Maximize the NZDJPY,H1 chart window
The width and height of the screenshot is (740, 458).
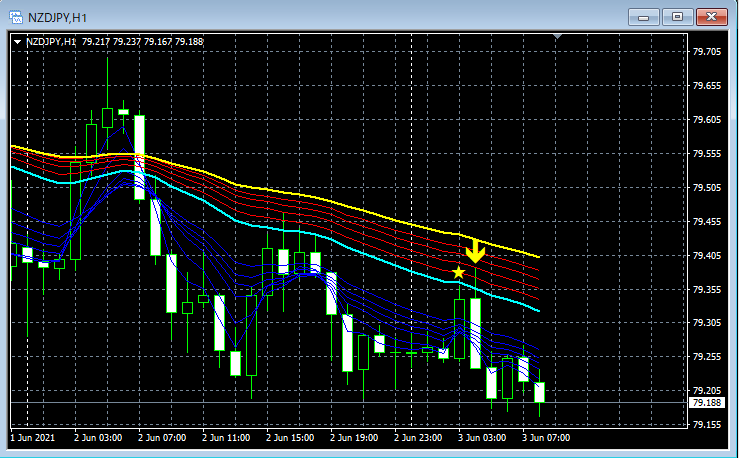click(677, 17)
